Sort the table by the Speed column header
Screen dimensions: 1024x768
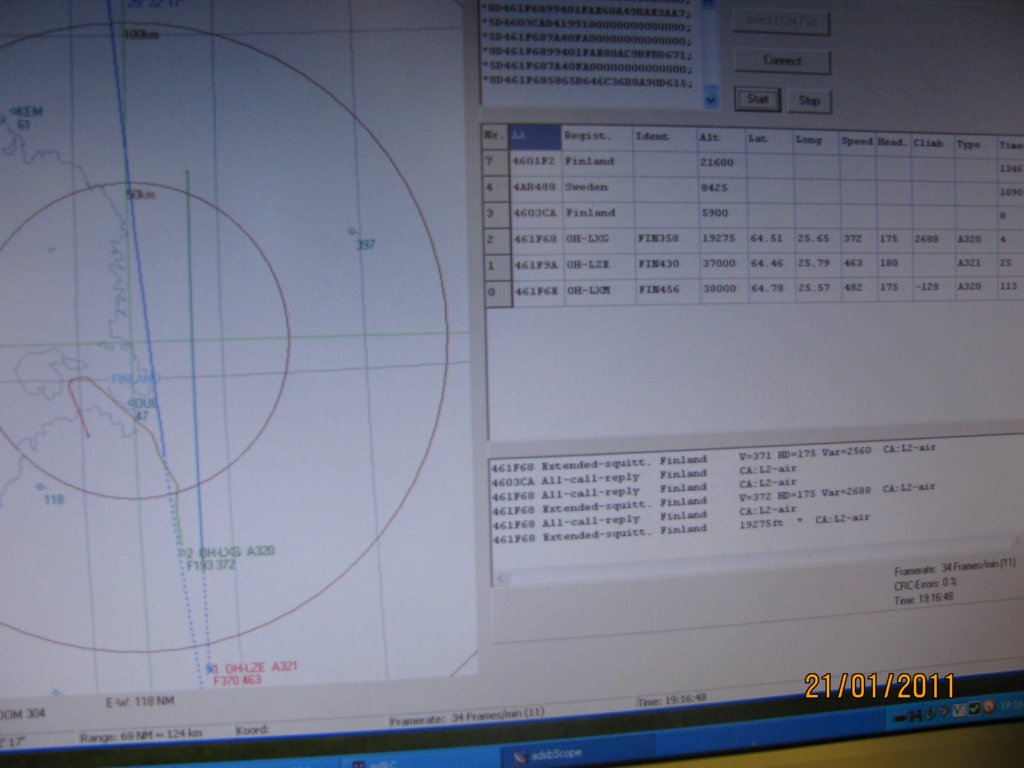pyautogui.click(x=856, y=141)
